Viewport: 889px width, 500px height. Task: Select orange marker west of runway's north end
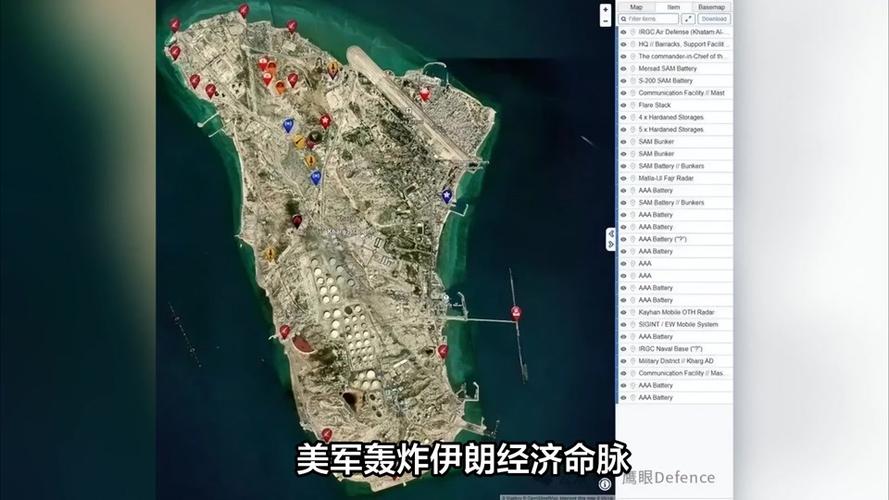coord(333,69)
